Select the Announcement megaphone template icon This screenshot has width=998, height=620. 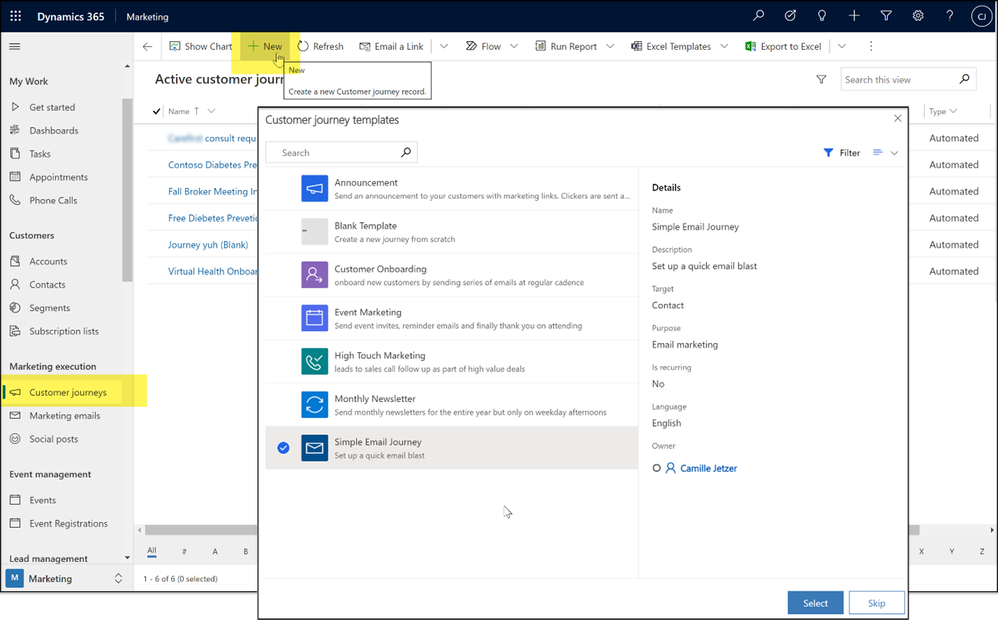pos(314,189)
